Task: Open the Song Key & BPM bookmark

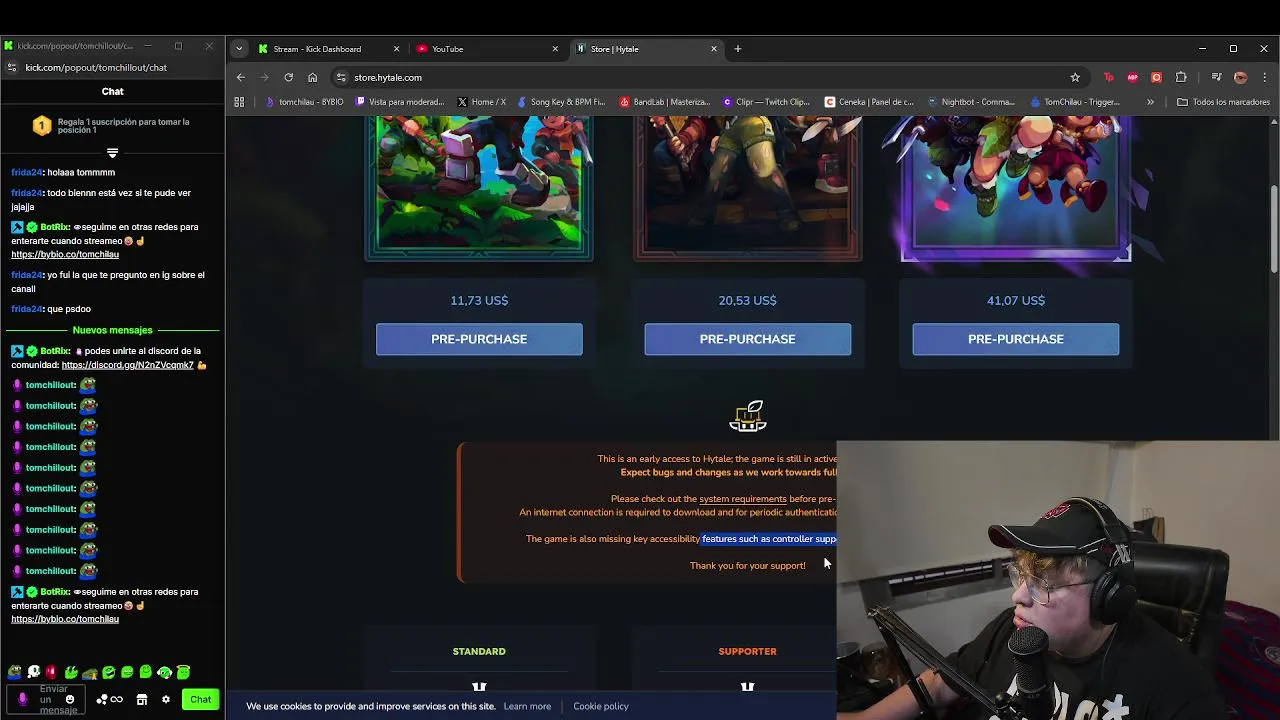Action: (561, 102)
